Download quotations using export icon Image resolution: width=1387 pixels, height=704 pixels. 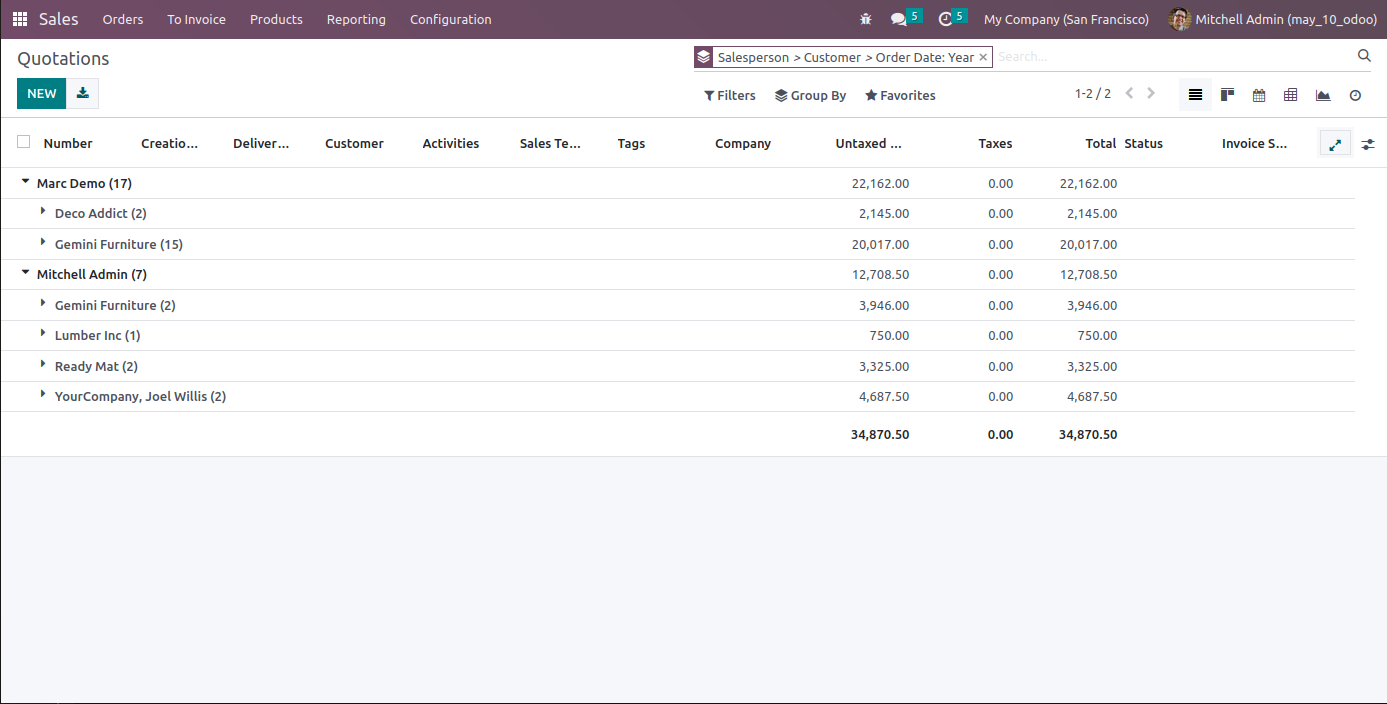tap(83, 93)
